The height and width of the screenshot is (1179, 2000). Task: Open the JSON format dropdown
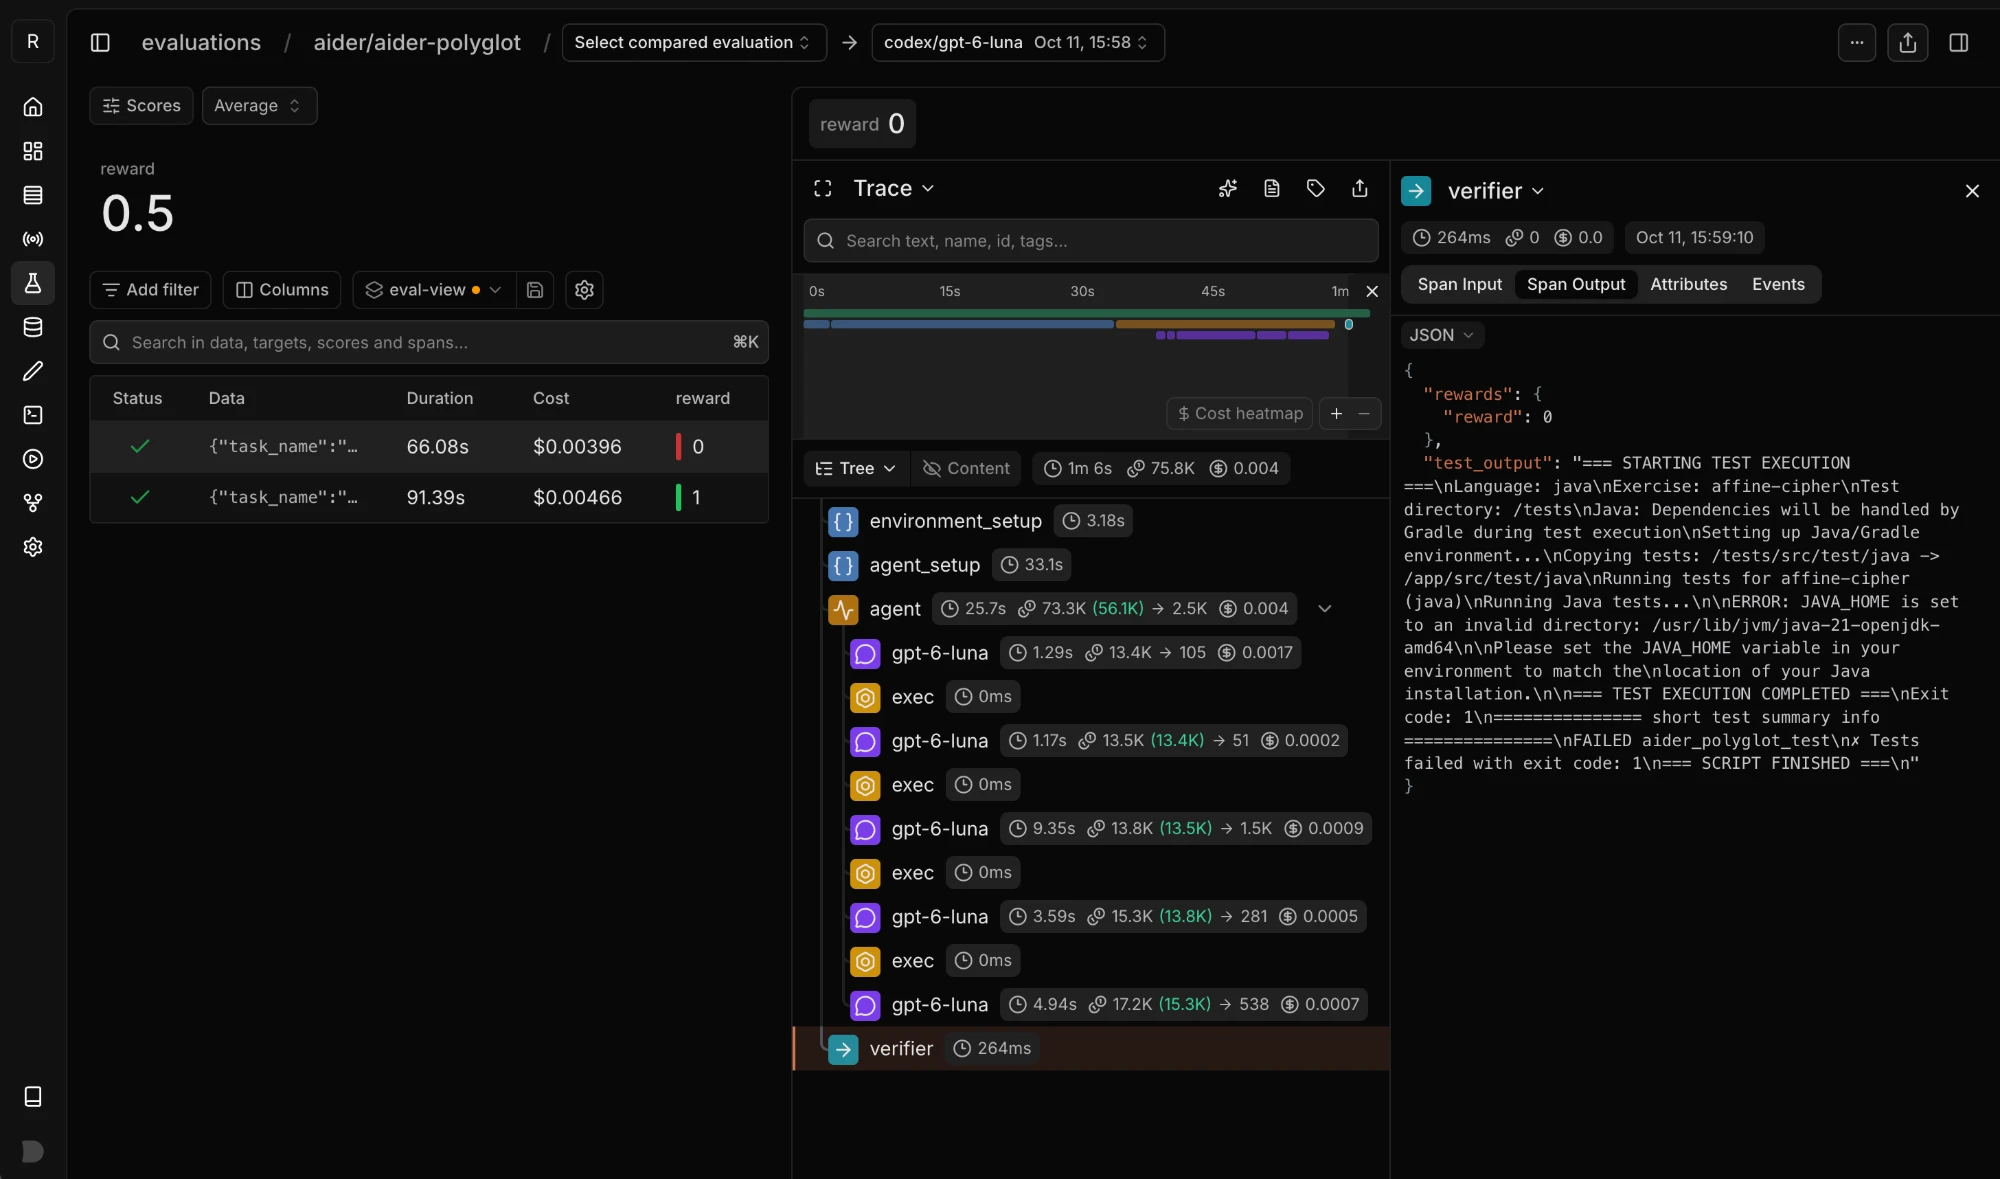pyautogui.click(x=1441, y=336)
